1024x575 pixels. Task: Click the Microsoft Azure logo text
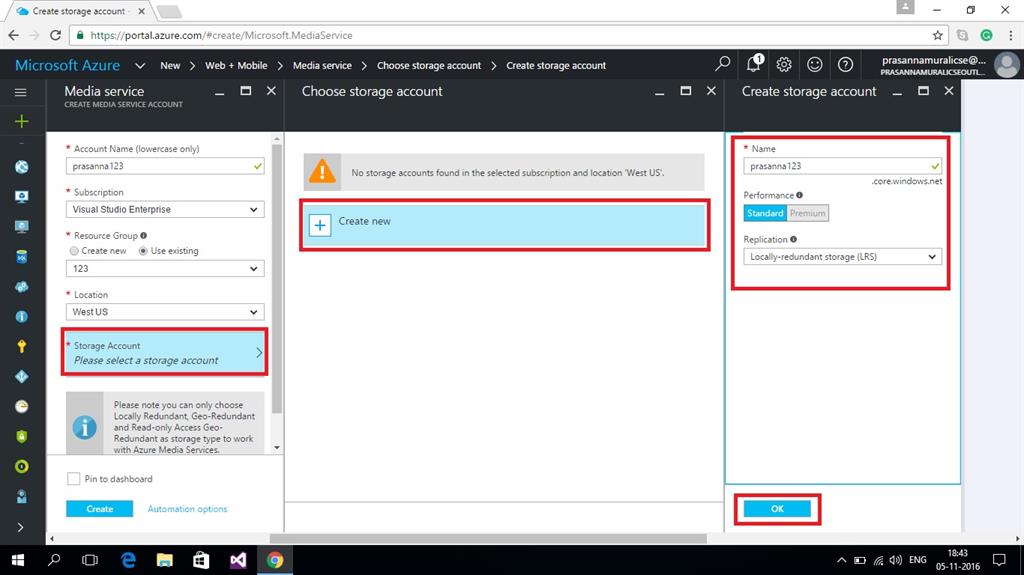67,65
